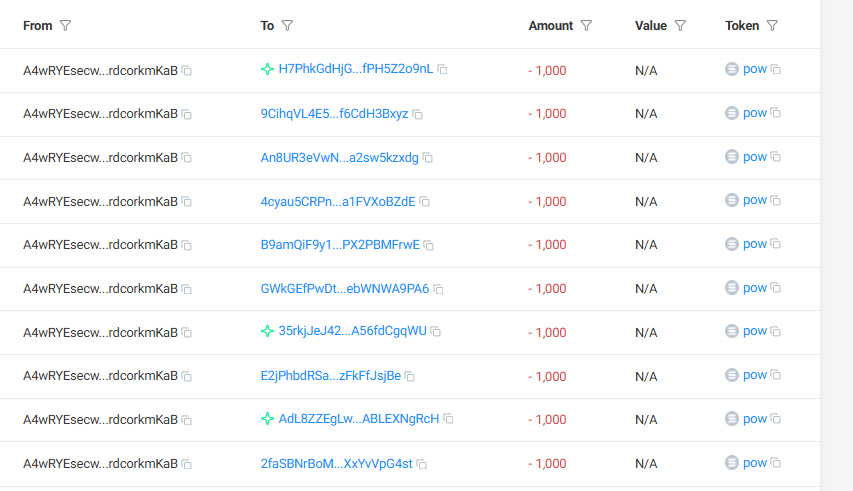Open address B9amQiF9y1...PX2PBMFrwE

[340, 245]
